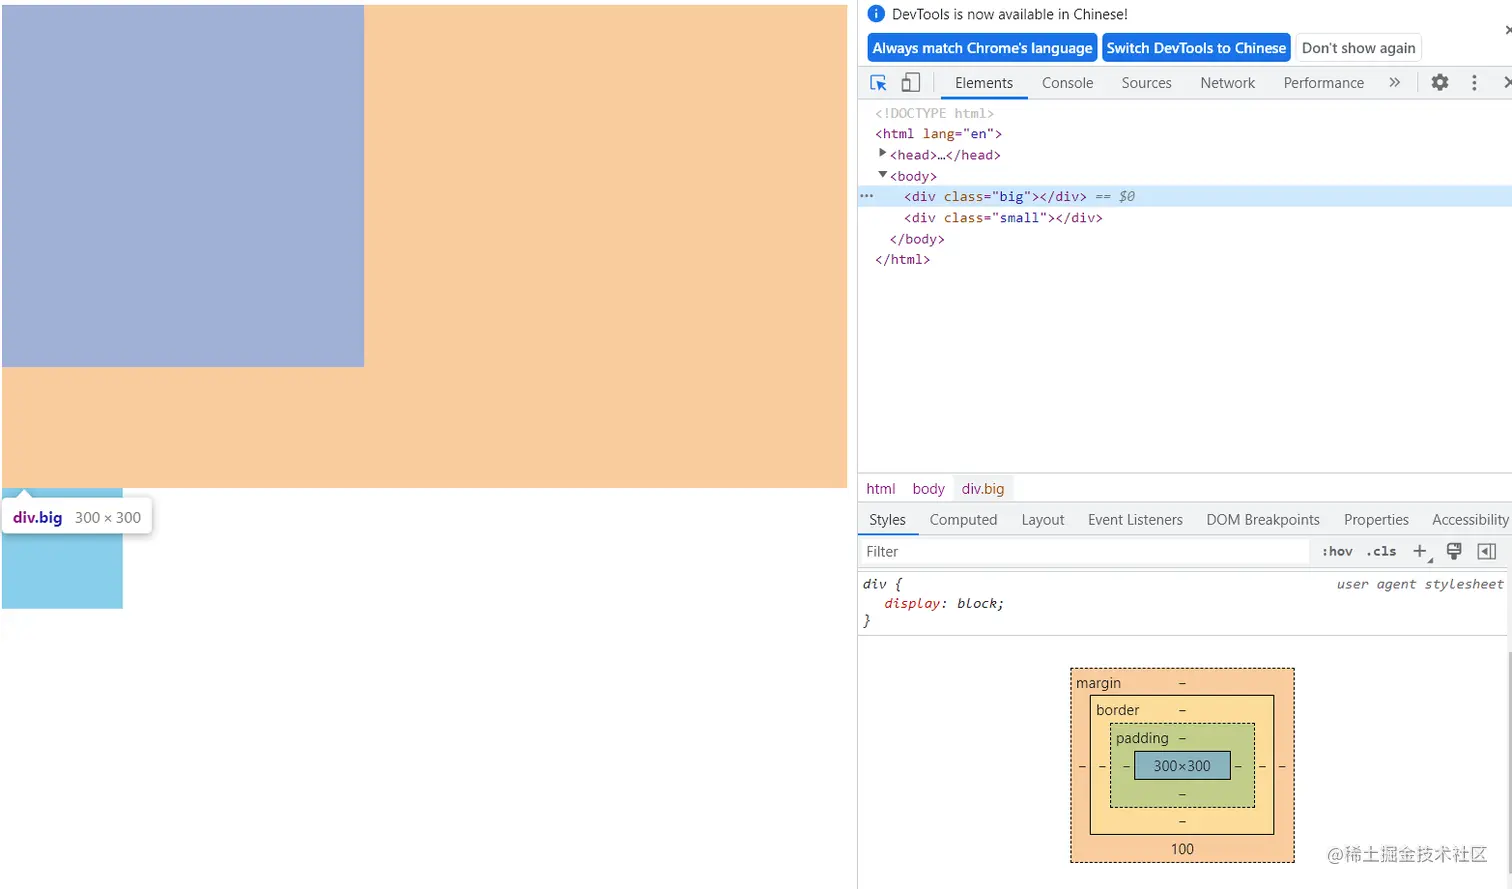Click the info icon in language banner
This screenshot has width=1512, height=889.
(x=876, y=14)
